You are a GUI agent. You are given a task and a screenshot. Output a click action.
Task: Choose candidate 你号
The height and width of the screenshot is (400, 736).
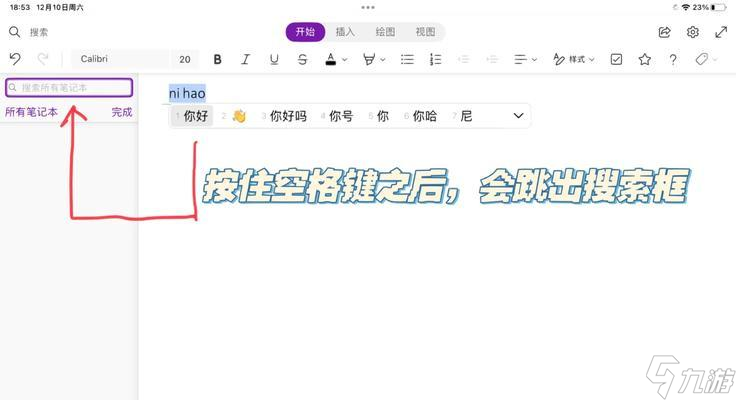(337, 116)
